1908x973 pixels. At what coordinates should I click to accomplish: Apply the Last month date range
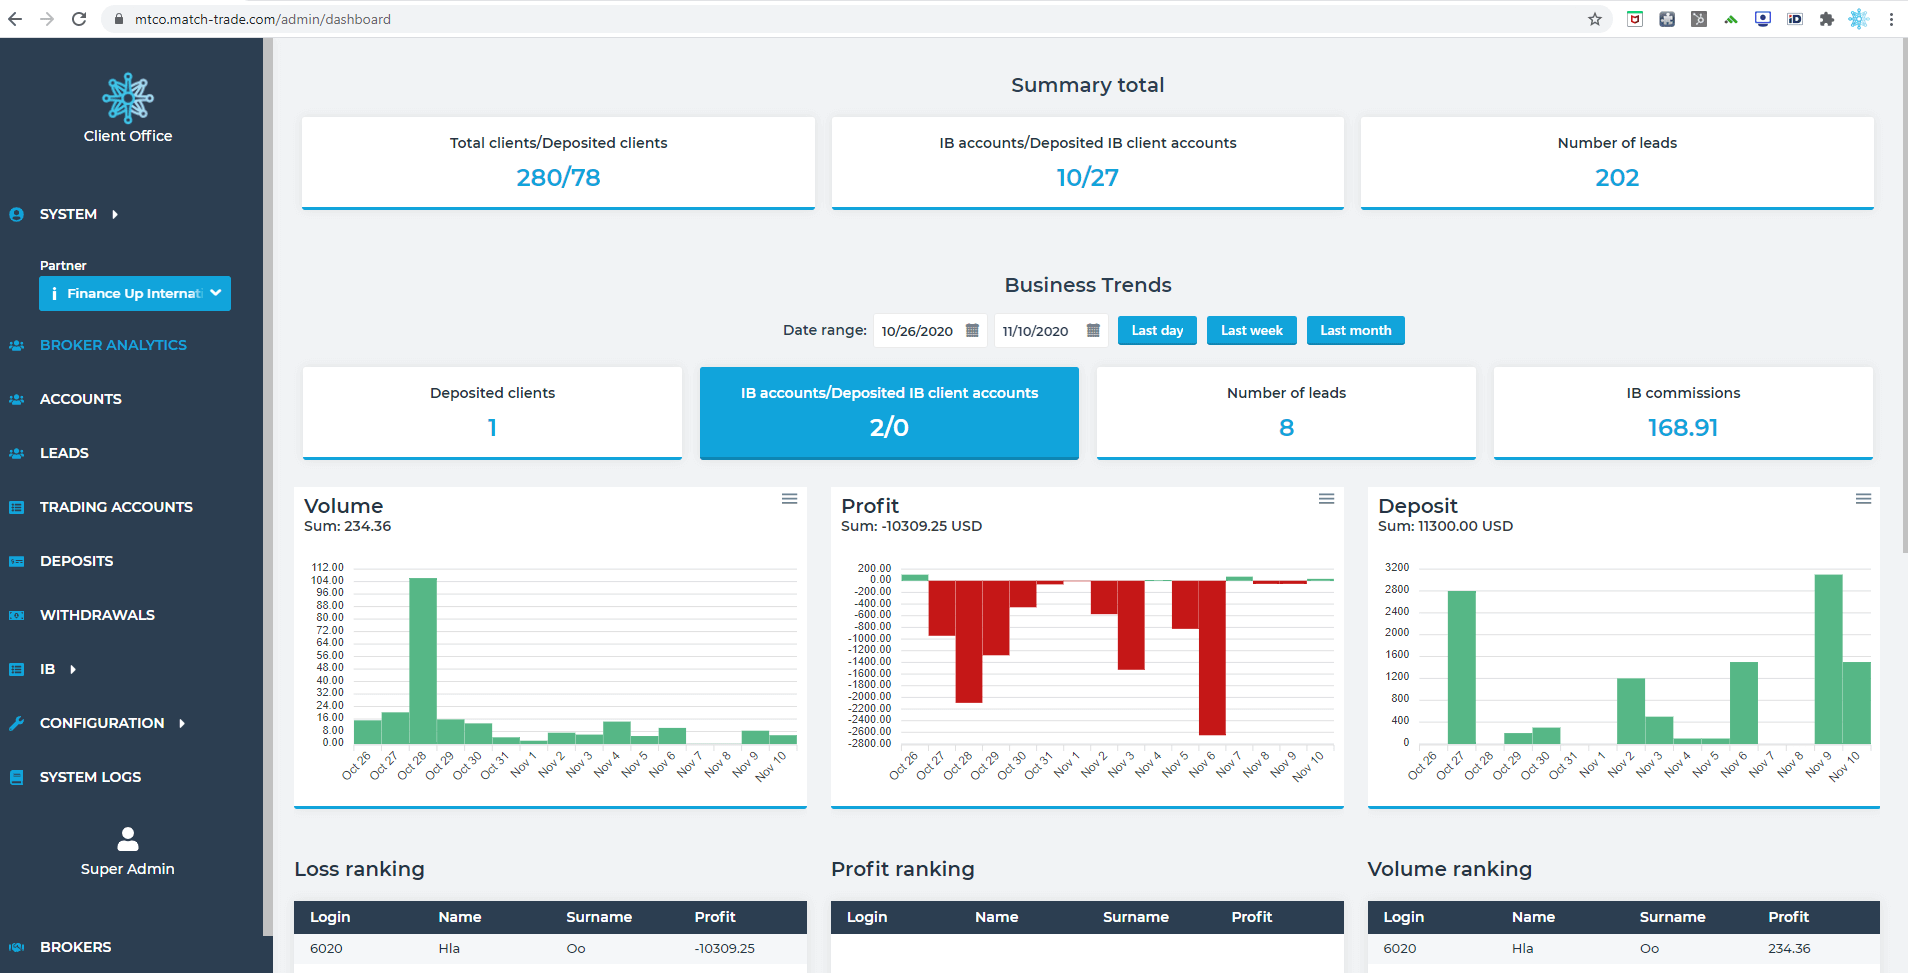[1355, 330]
